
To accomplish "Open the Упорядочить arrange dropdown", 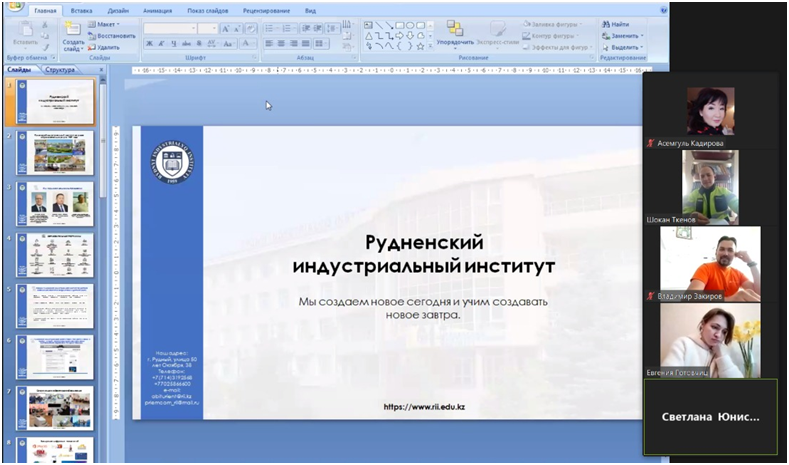I will [x=455, y=35].
